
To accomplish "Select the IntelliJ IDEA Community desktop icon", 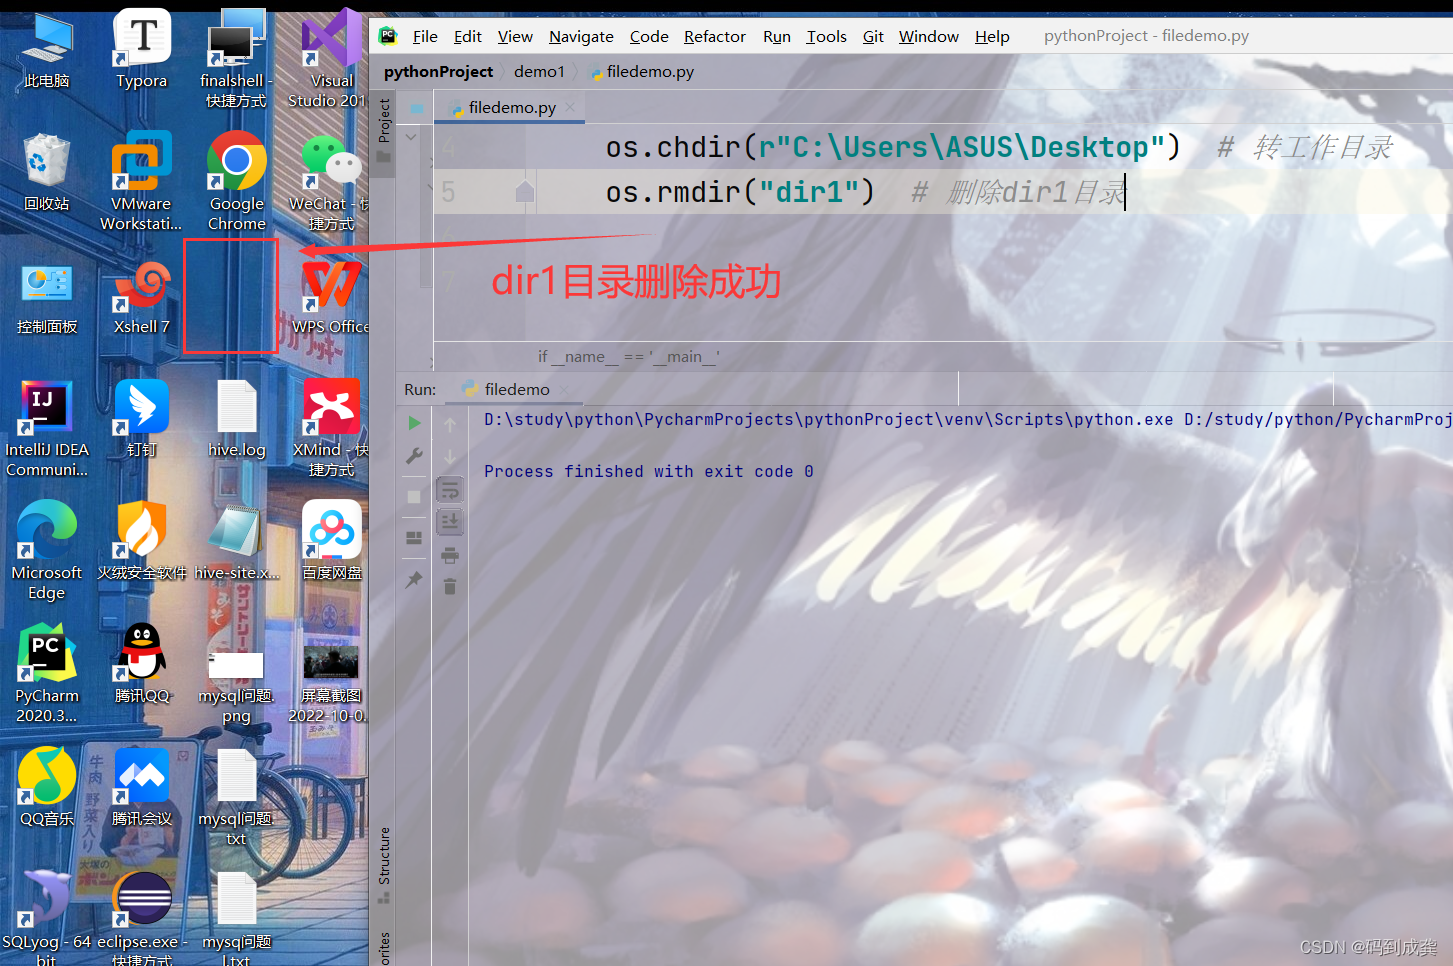I will tap(47, 428).
